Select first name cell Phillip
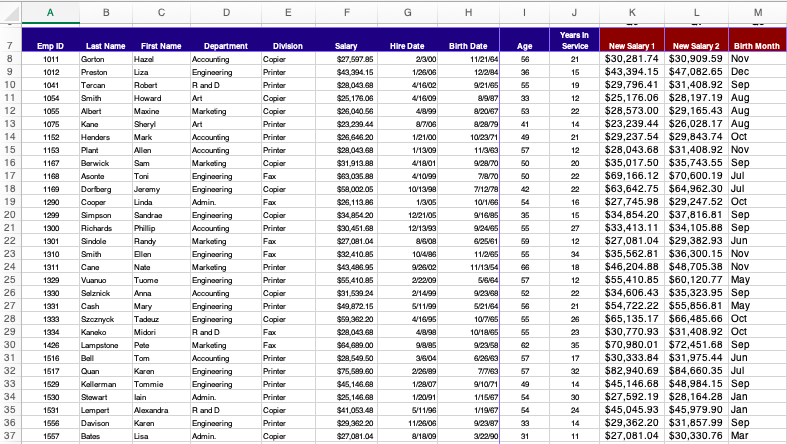The height and width of the screenshot is (444, 787). tap(161, 228)
